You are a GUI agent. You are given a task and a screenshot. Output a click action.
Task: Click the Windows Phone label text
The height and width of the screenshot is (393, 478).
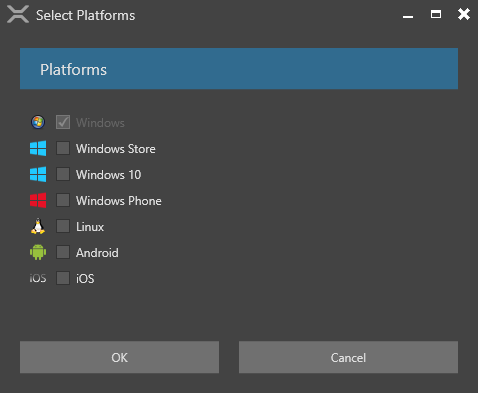coord(119,201)
